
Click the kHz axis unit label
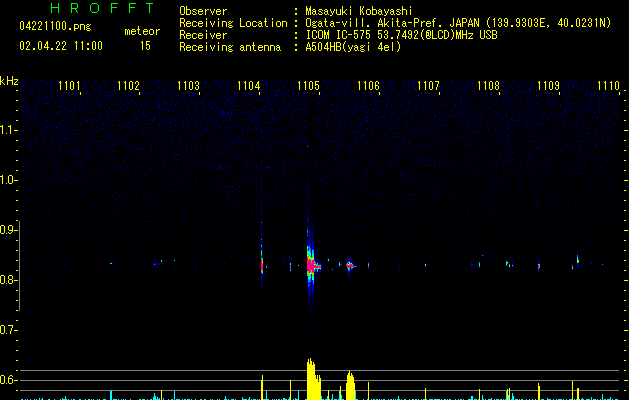click(x=9, y=81)
